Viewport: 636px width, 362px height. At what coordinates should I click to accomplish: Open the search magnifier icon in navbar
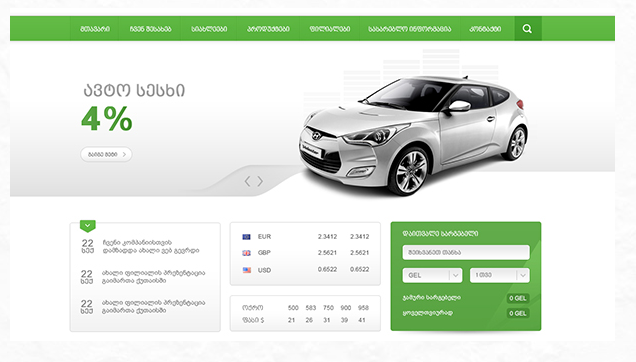527,28
